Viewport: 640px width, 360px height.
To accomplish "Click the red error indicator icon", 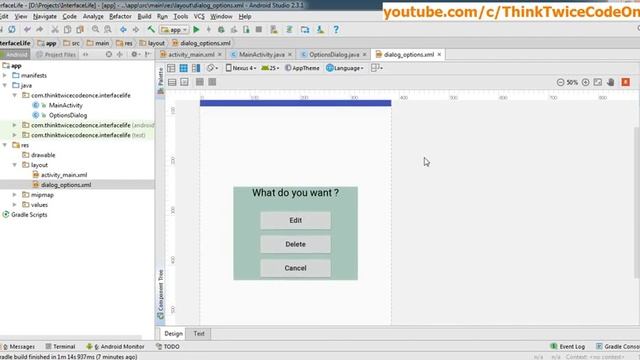I will [626, 82].
